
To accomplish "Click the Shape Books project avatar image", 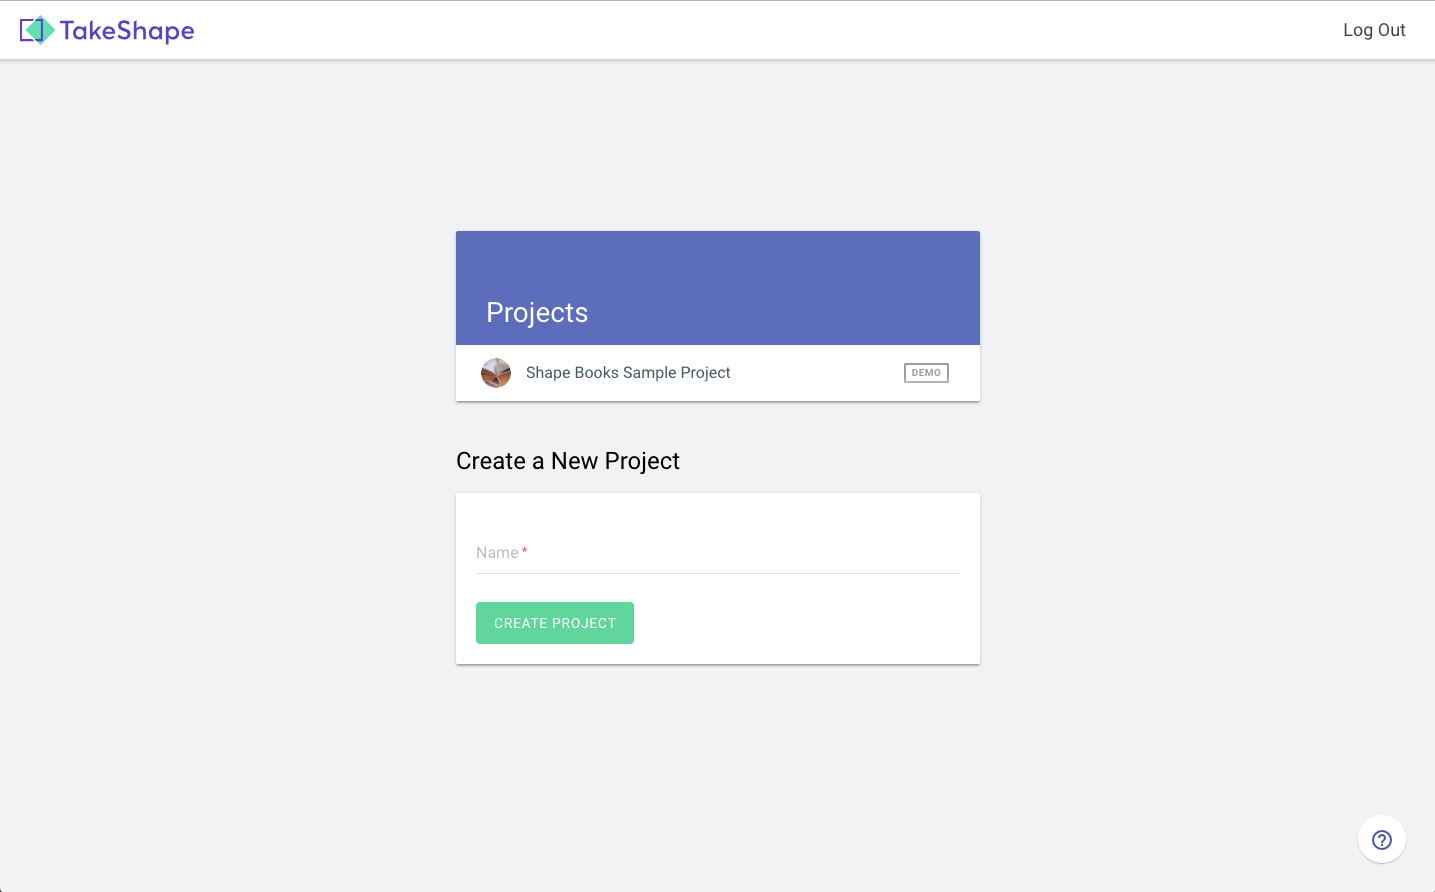I will (496, 373).
